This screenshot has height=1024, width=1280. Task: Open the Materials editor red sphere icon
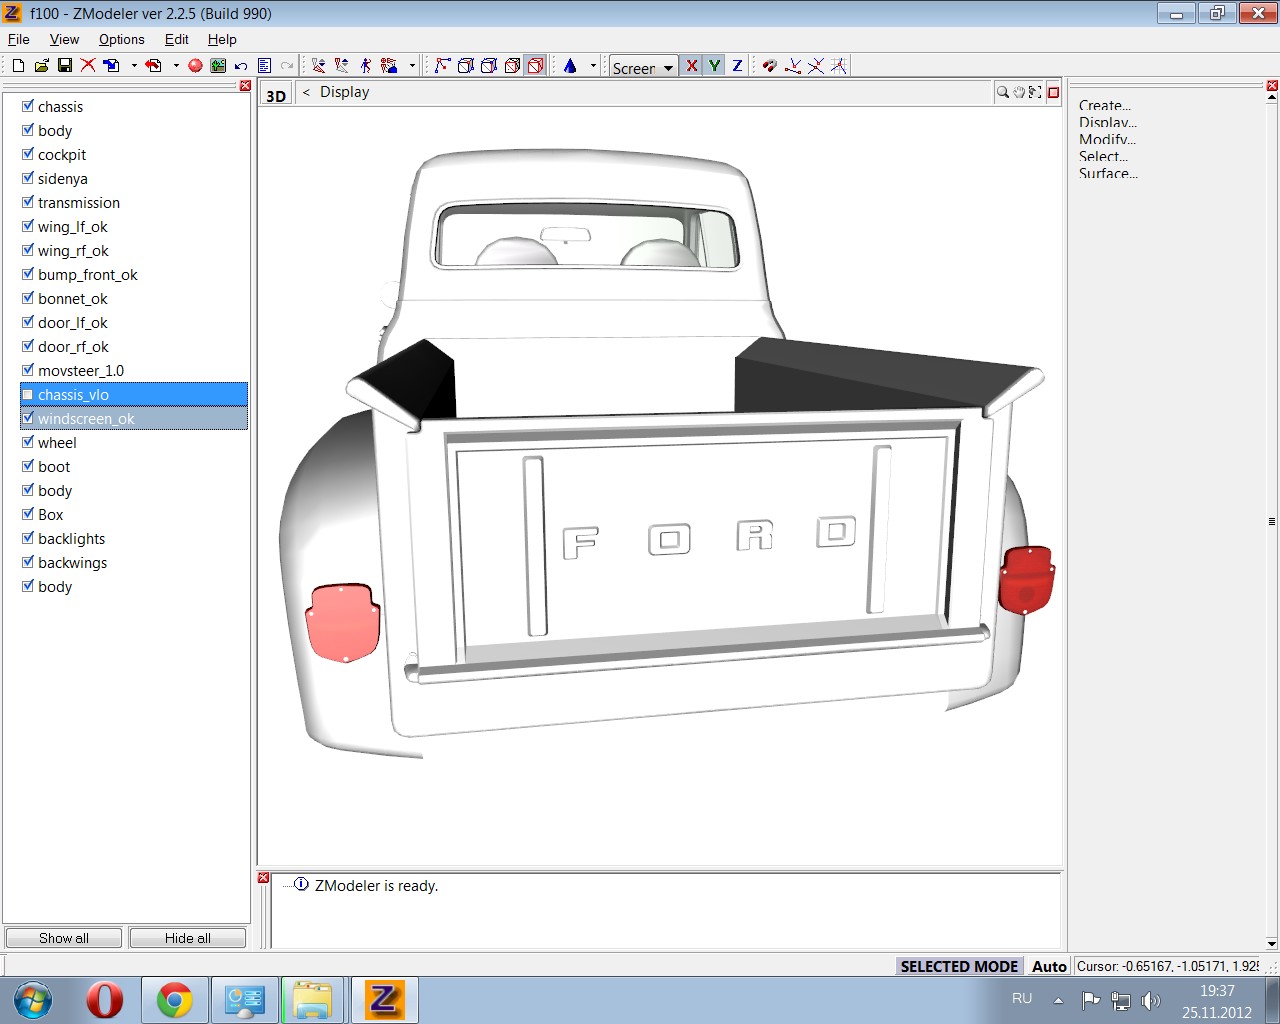(195, 66)
